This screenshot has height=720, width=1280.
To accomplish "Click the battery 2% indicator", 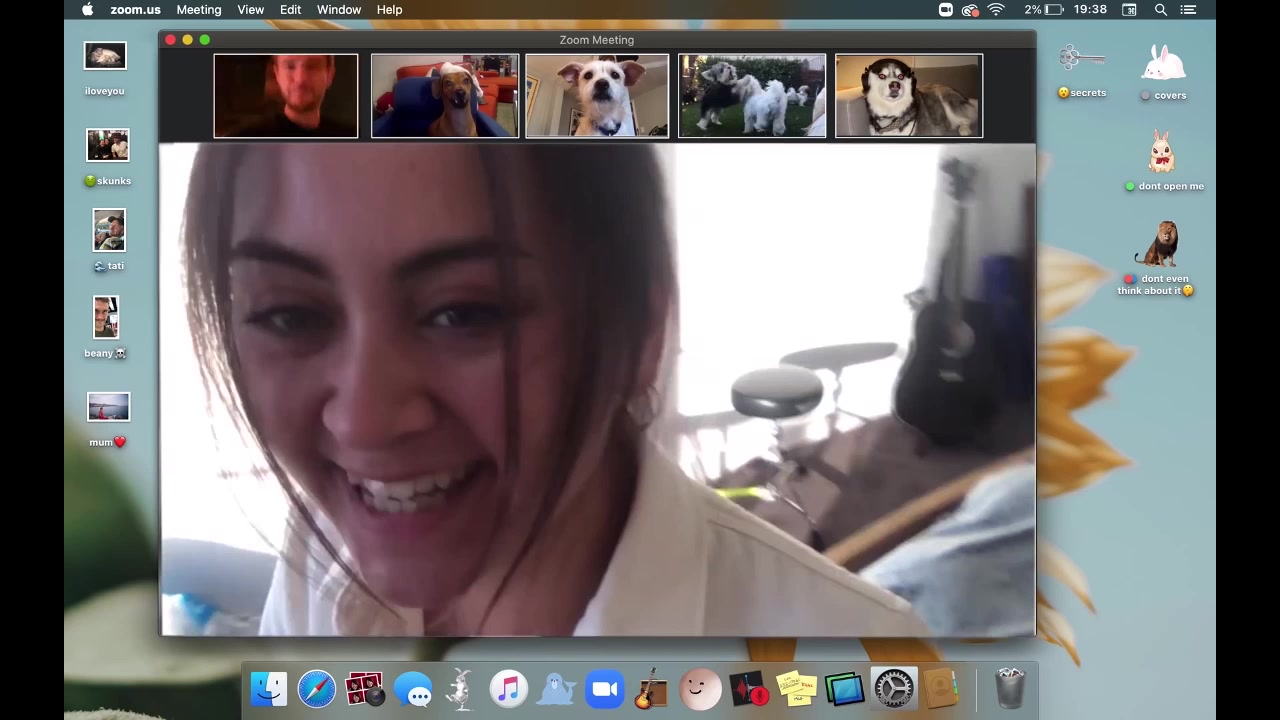I will (x=1044, y=10).
